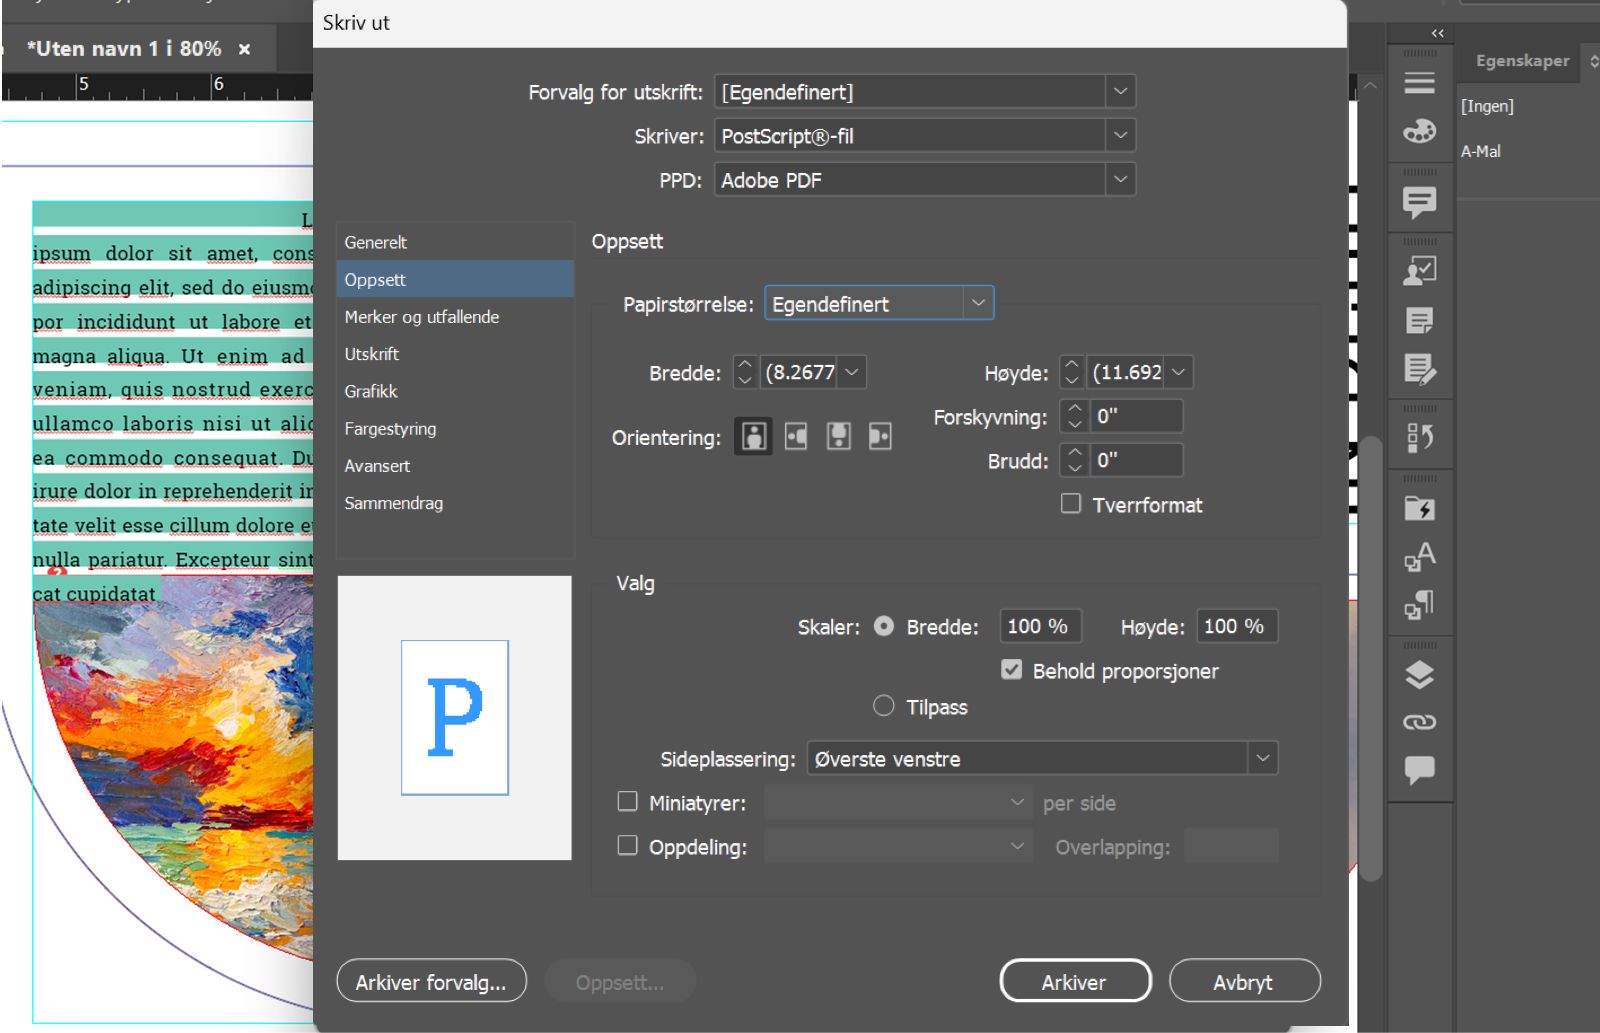This screenshot has height=1033, width=1600.
Task: Open the Høyde paper value dropdown arrow
Action: (1179, 372)
